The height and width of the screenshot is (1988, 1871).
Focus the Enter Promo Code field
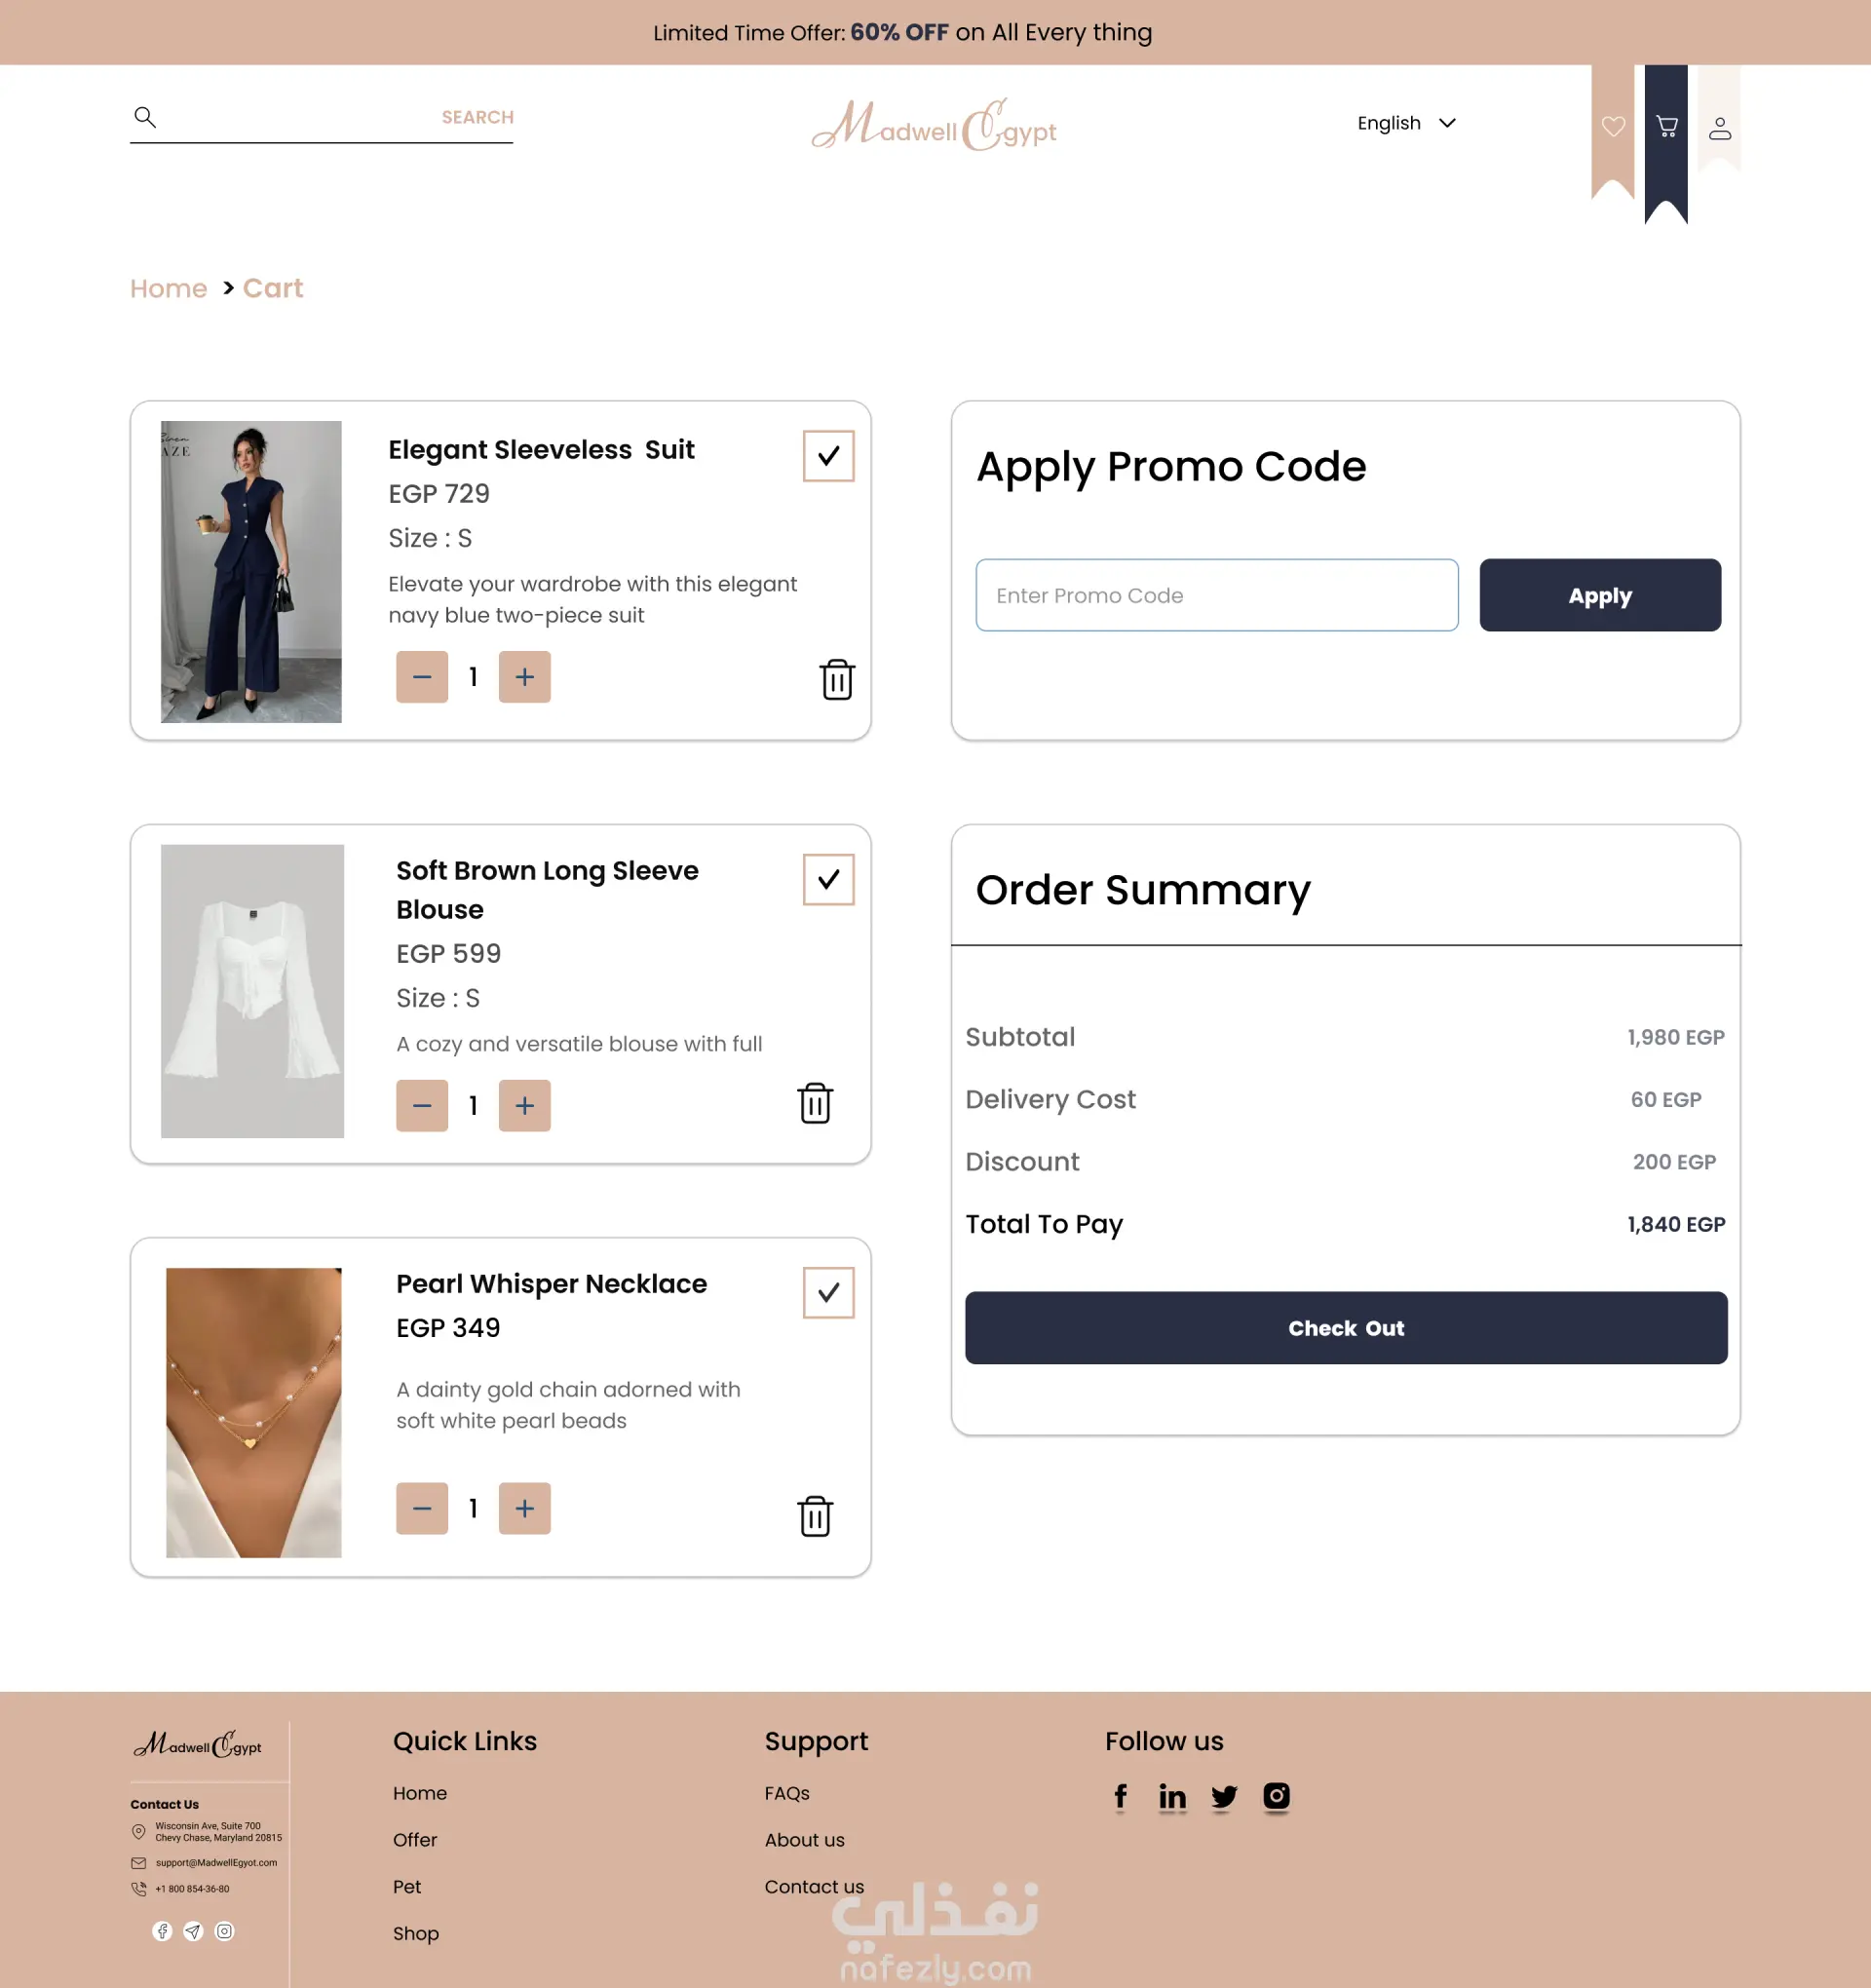[x=1217, y=595]
